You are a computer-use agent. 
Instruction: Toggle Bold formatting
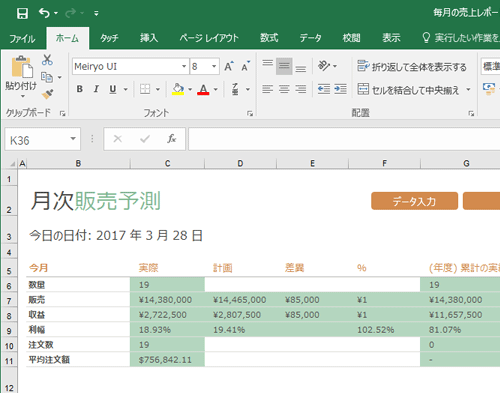pyautogui.click(x=79, y=89)
